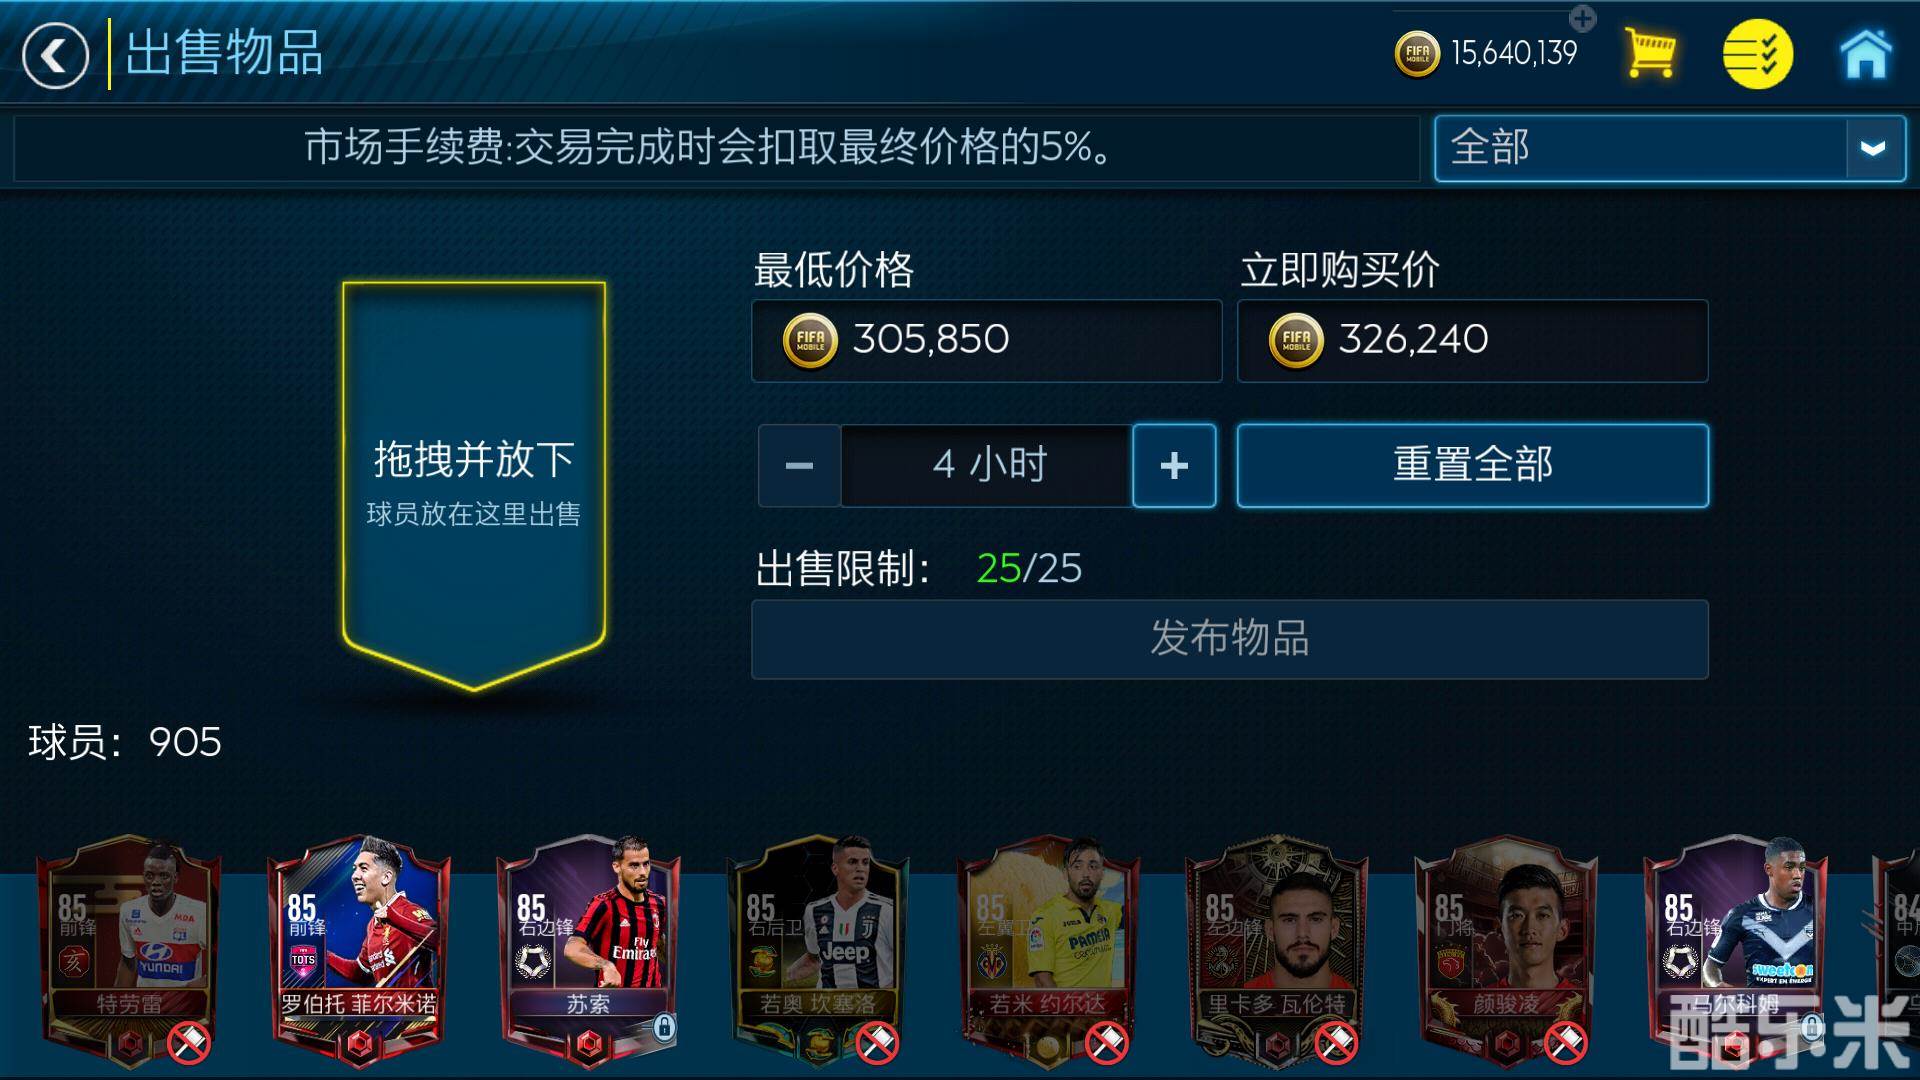The width and height of the screenshot is (1920, 1080).
Task: Increase the auction duration with plus
Action: (1174, 465)
